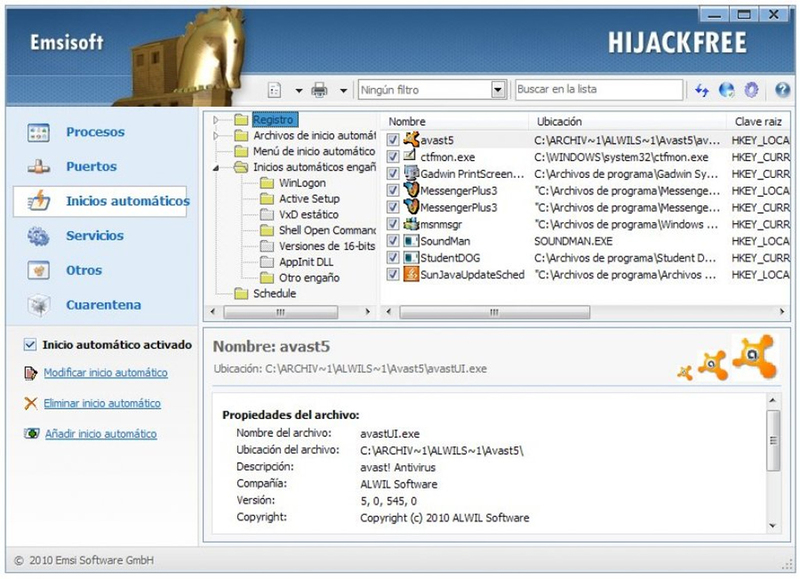Screen dimensions: 800x579
Task: Click the details panel vertical scrollbar thumb
Action: [773, 440]
